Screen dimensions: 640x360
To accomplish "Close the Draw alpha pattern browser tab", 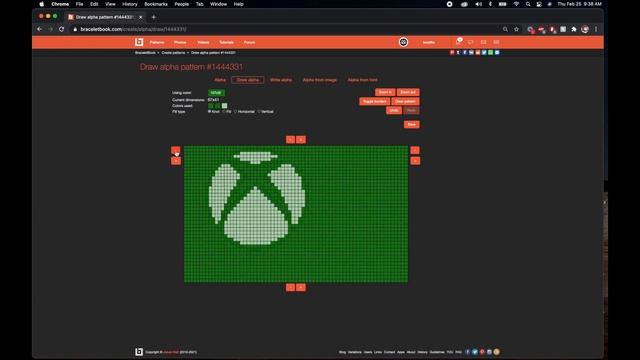I will coord(140,17).
